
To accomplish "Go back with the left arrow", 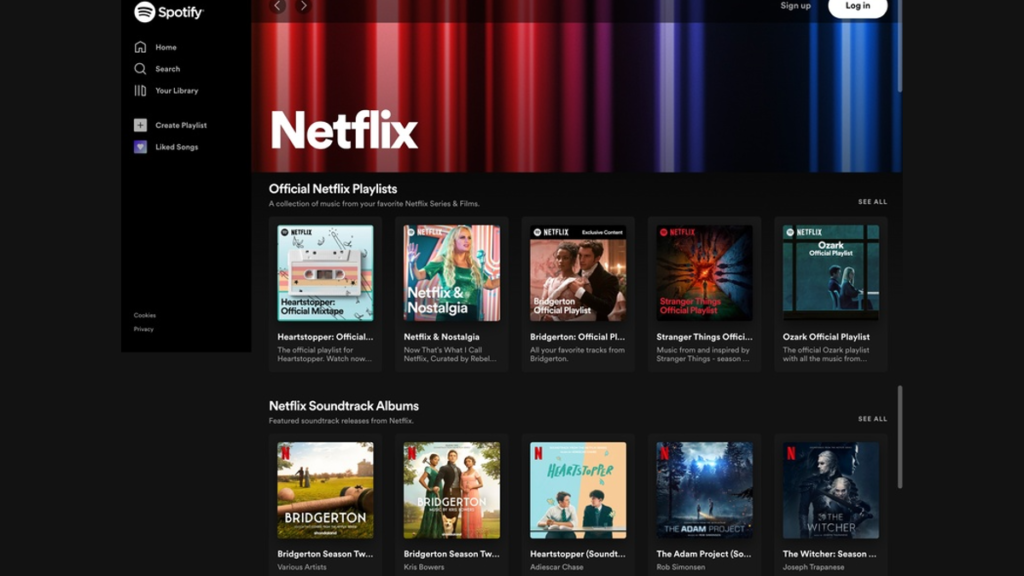I will tap(278, 6).
